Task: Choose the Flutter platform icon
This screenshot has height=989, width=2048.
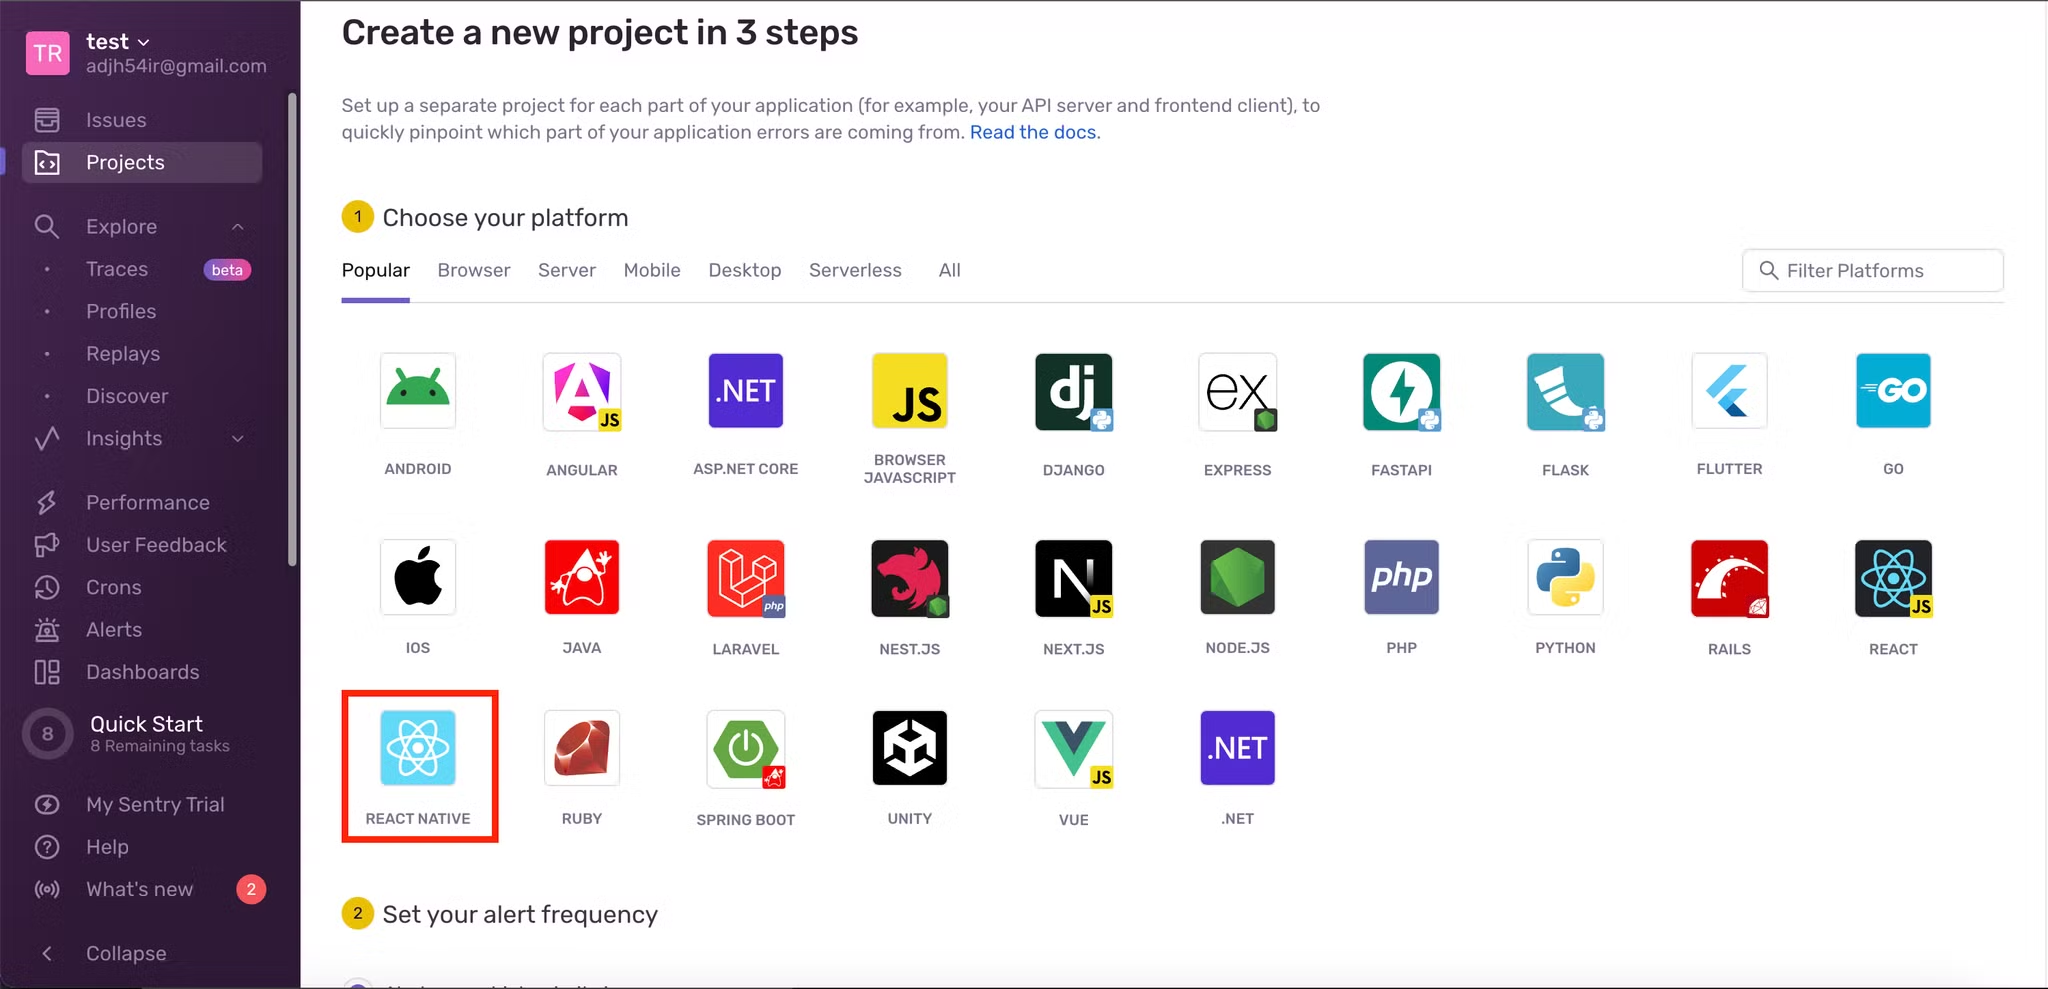Action: [1730, 391]
